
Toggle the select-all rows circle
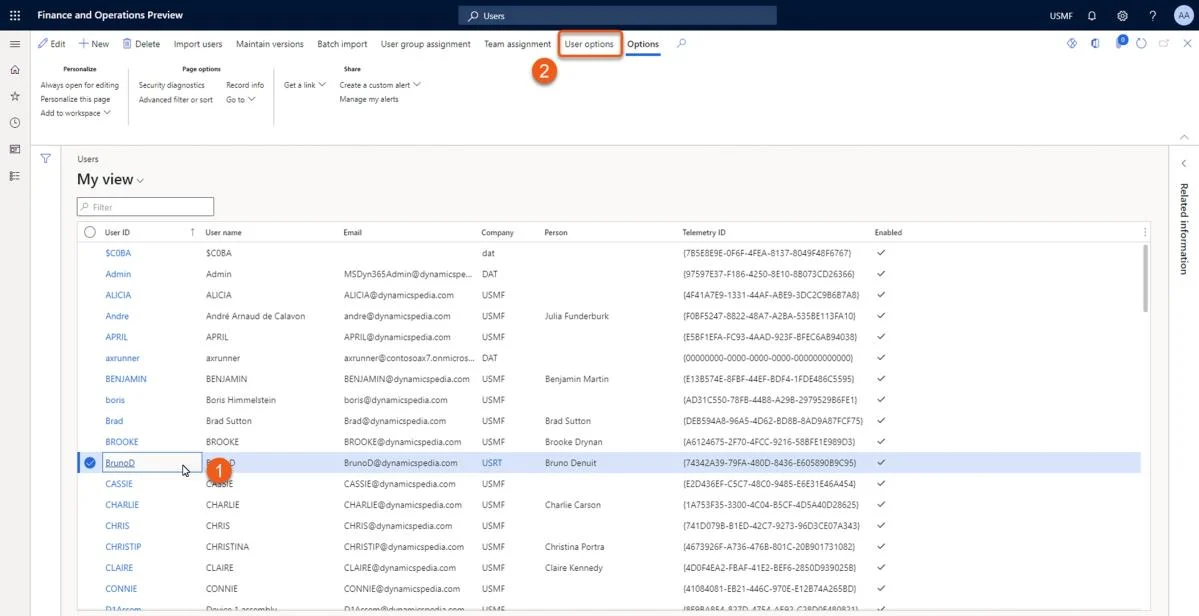90,232
